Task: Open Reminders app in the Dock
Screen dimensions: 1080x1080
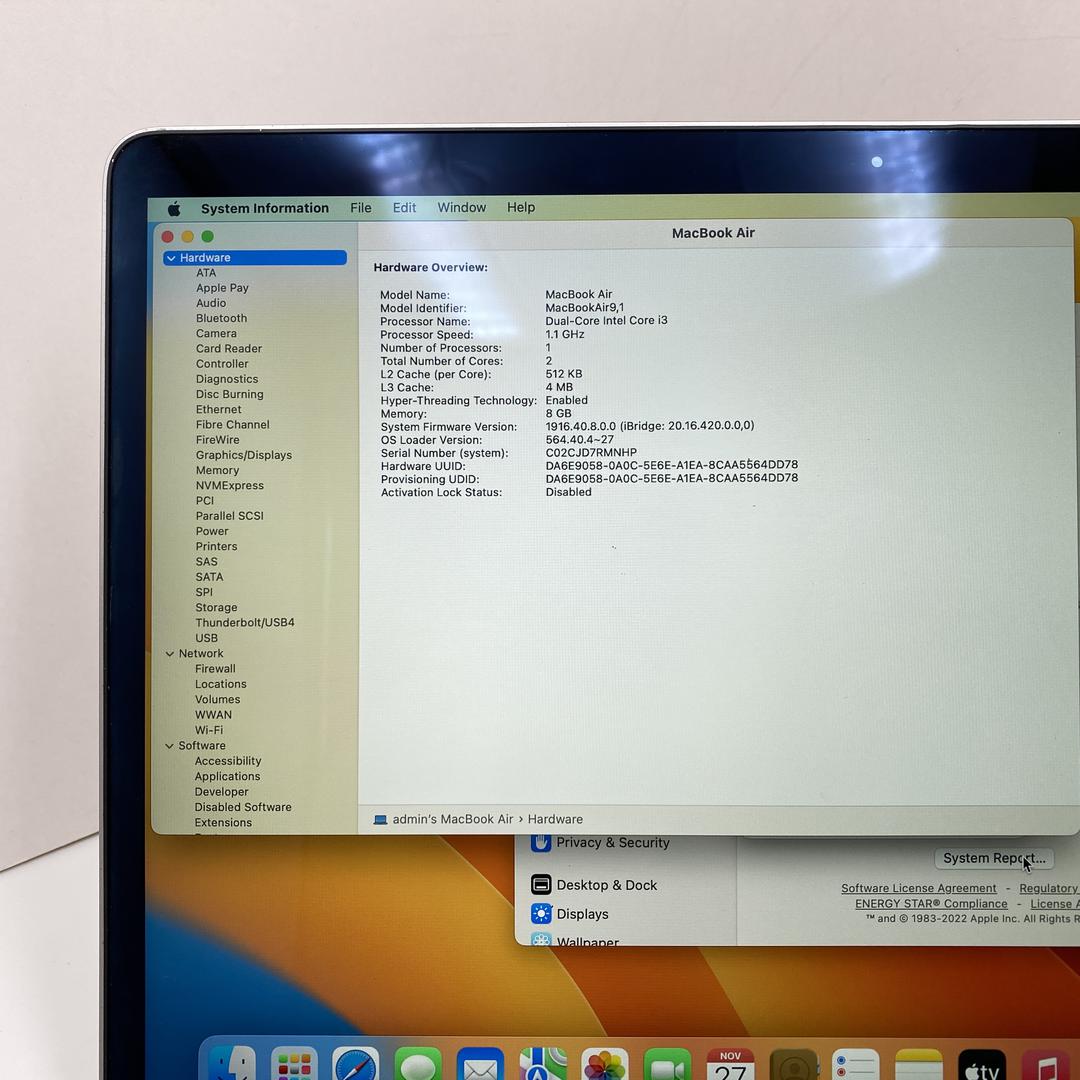Action: pyautogui.click(x=855, y=1063)
